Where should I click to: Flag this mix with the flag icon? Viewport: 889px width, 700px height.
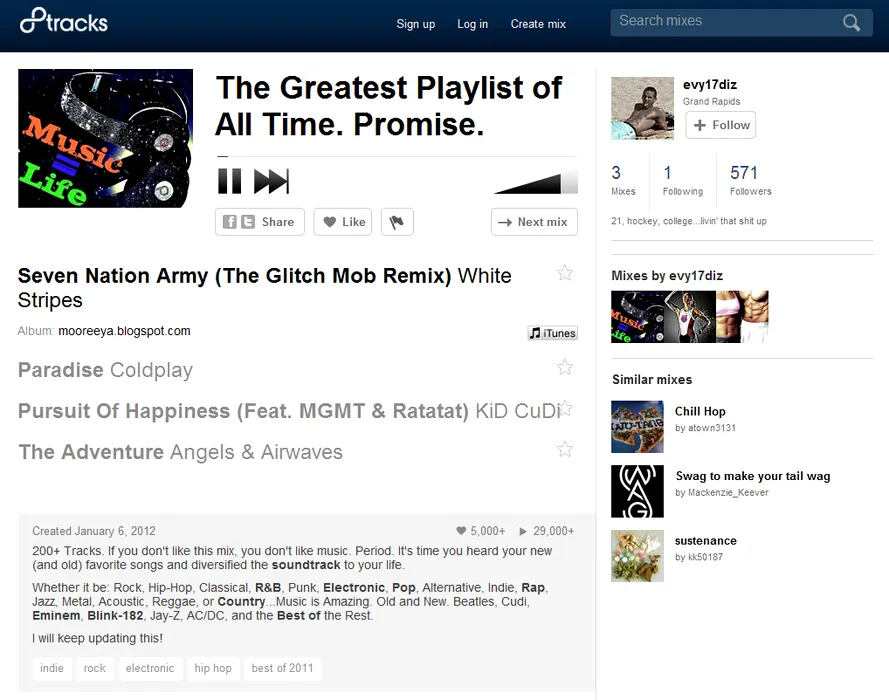(397, 222)
